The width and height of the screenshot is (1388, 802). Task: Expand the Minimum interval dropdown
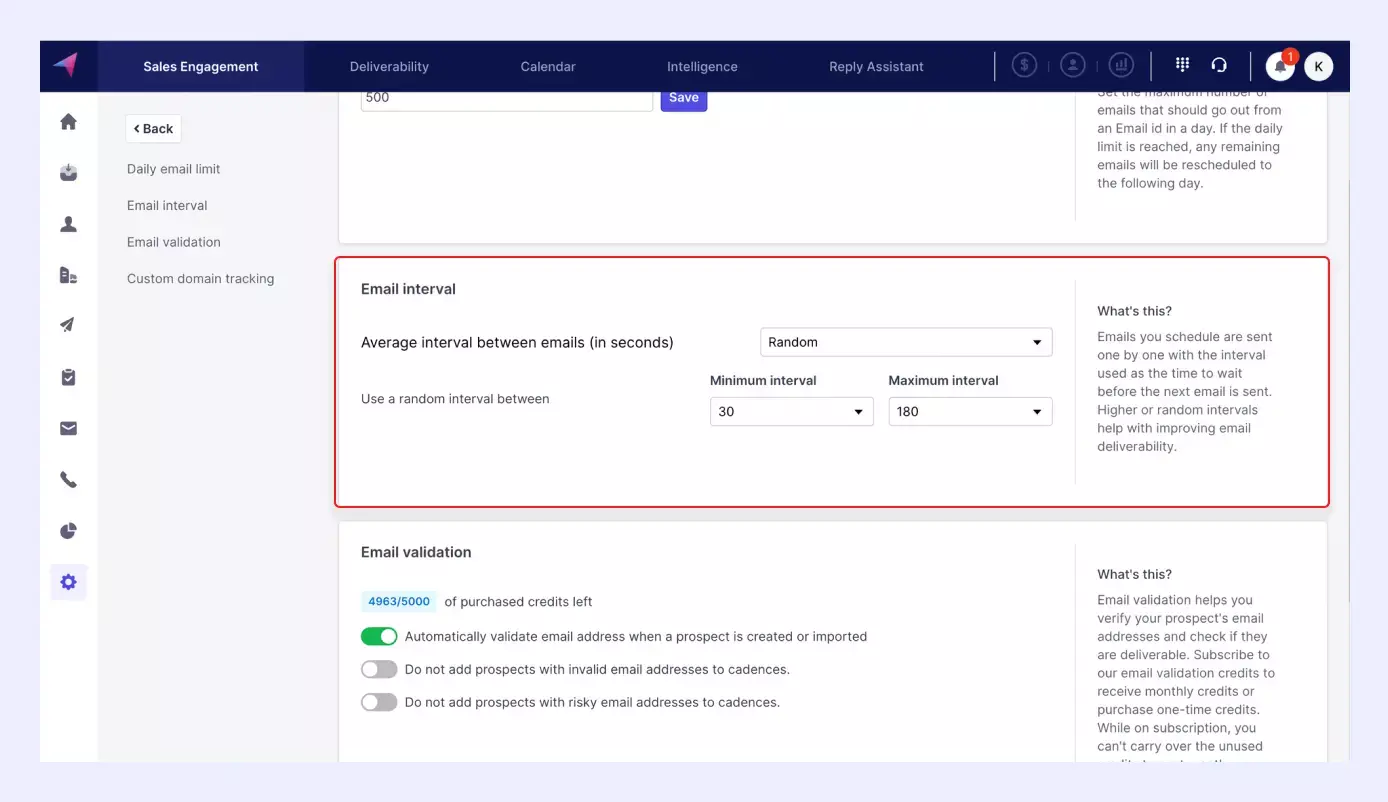click(x=791, y=411)
